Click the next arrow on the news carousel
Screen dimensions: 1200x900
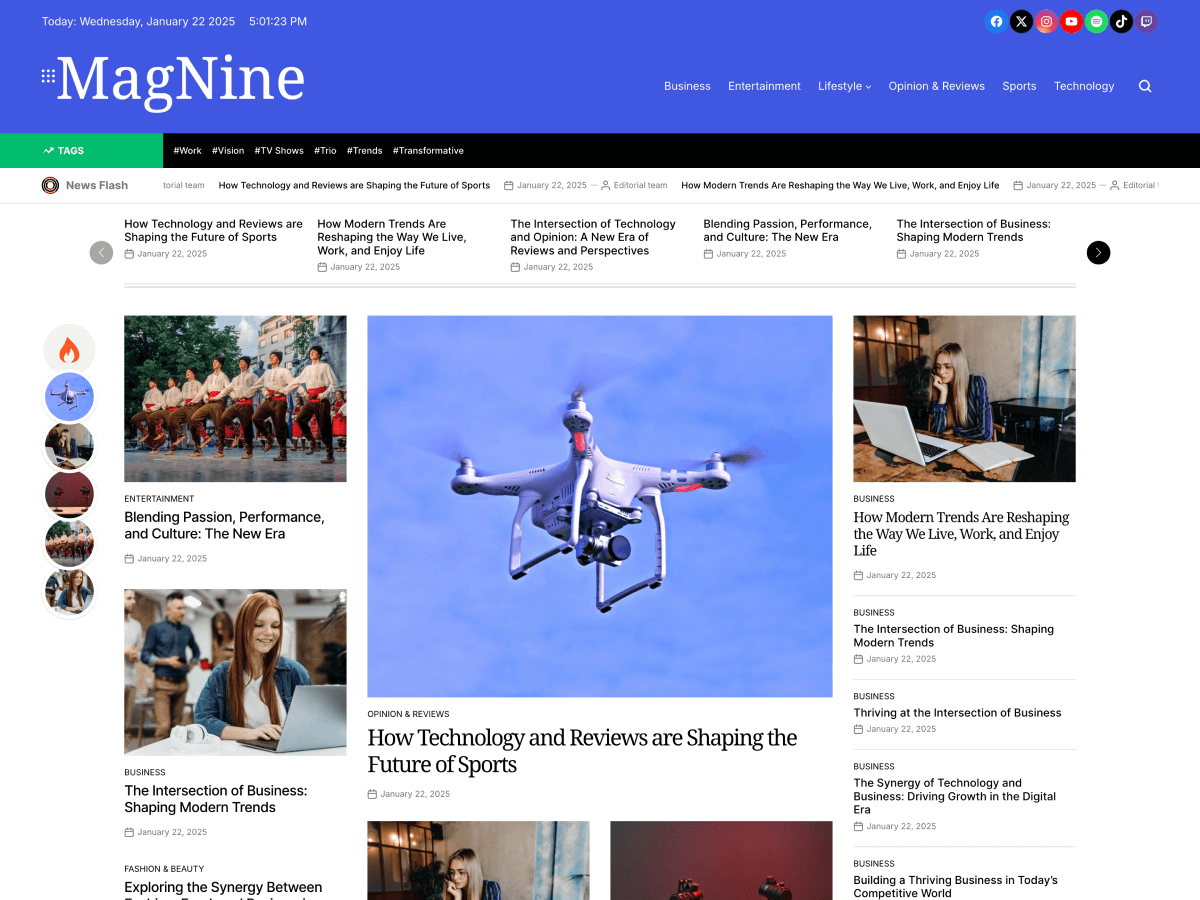point(1098,253)
